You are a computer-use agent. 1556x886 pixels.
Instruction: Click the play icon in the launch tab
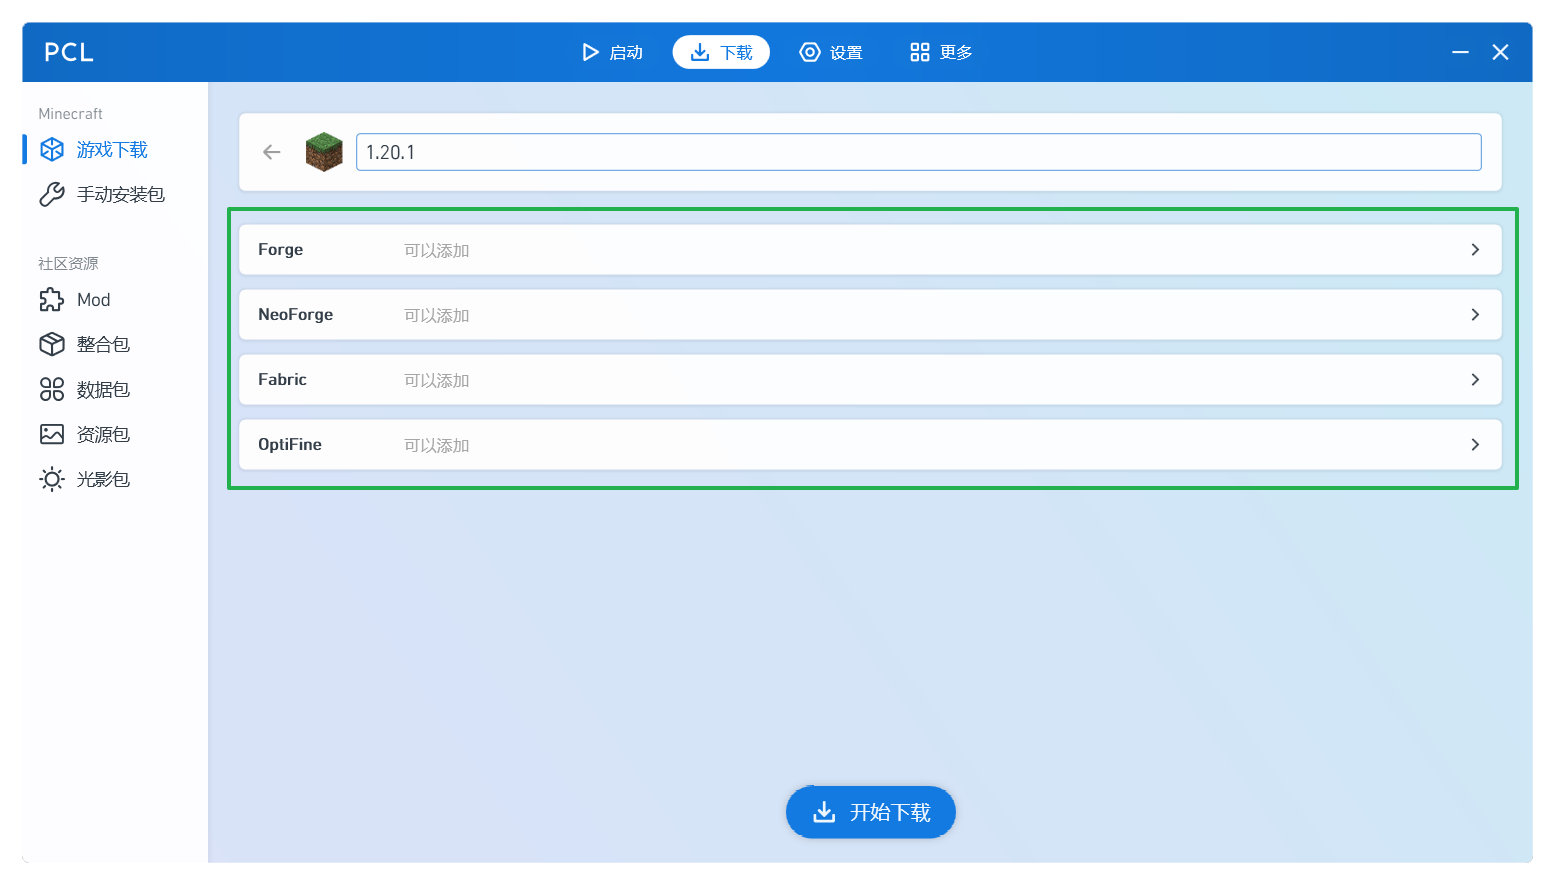point(590,52)
